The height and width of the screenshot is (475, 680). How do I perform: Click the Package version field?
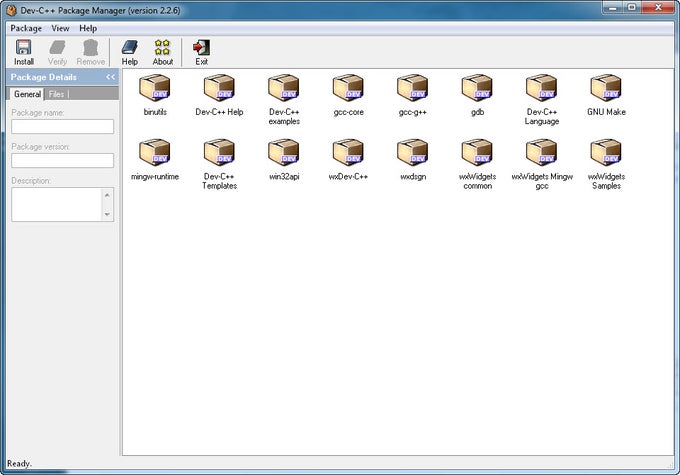tap(62, 160)
